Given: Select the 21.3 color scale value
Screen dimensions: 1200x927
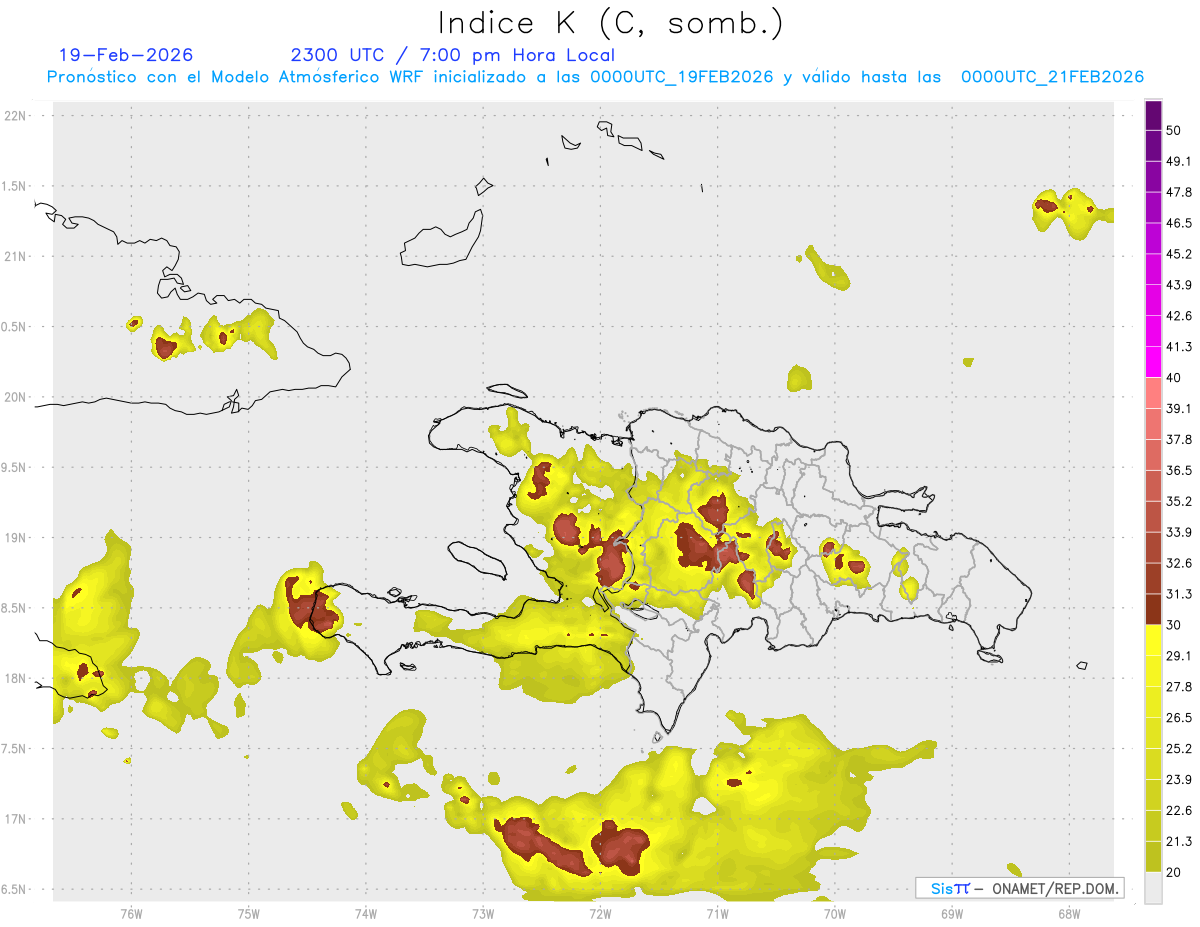Looking at the screenshot, I should click(x=1179, y=842).
